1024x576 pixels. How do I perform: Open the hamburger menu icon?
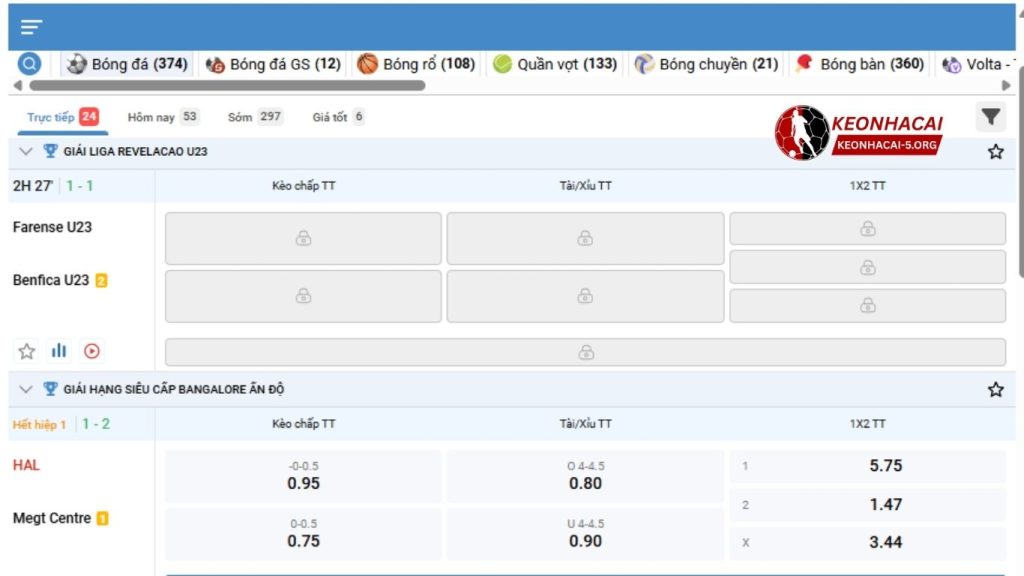(32, 27)
